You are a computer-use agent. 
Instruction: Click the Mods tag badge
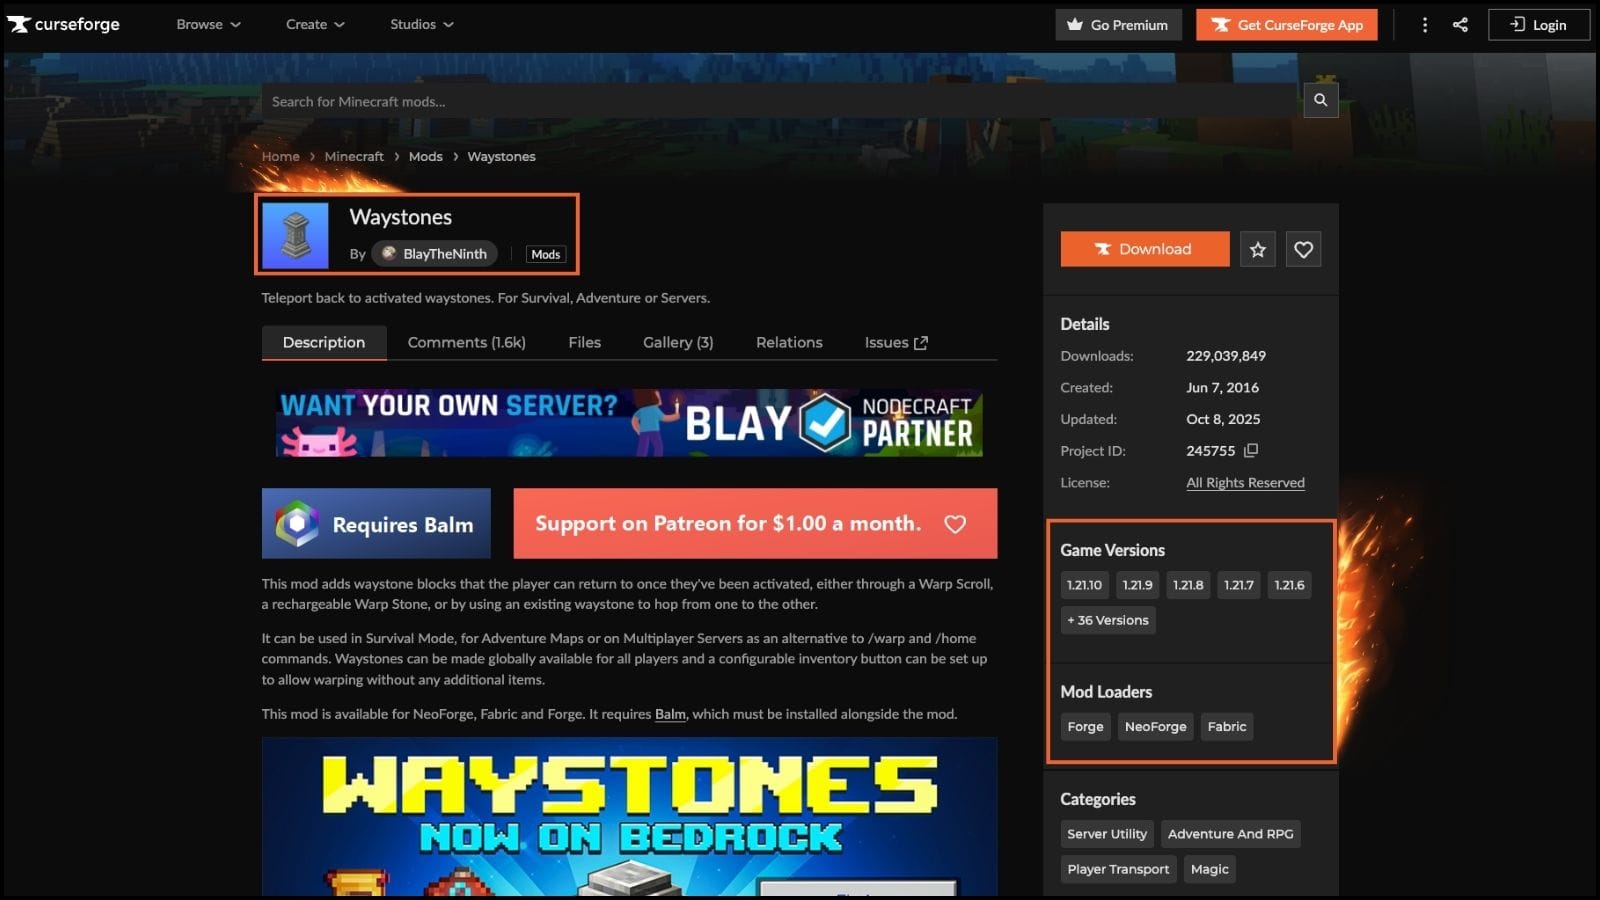pyautogui.click(x=546, y=254)
